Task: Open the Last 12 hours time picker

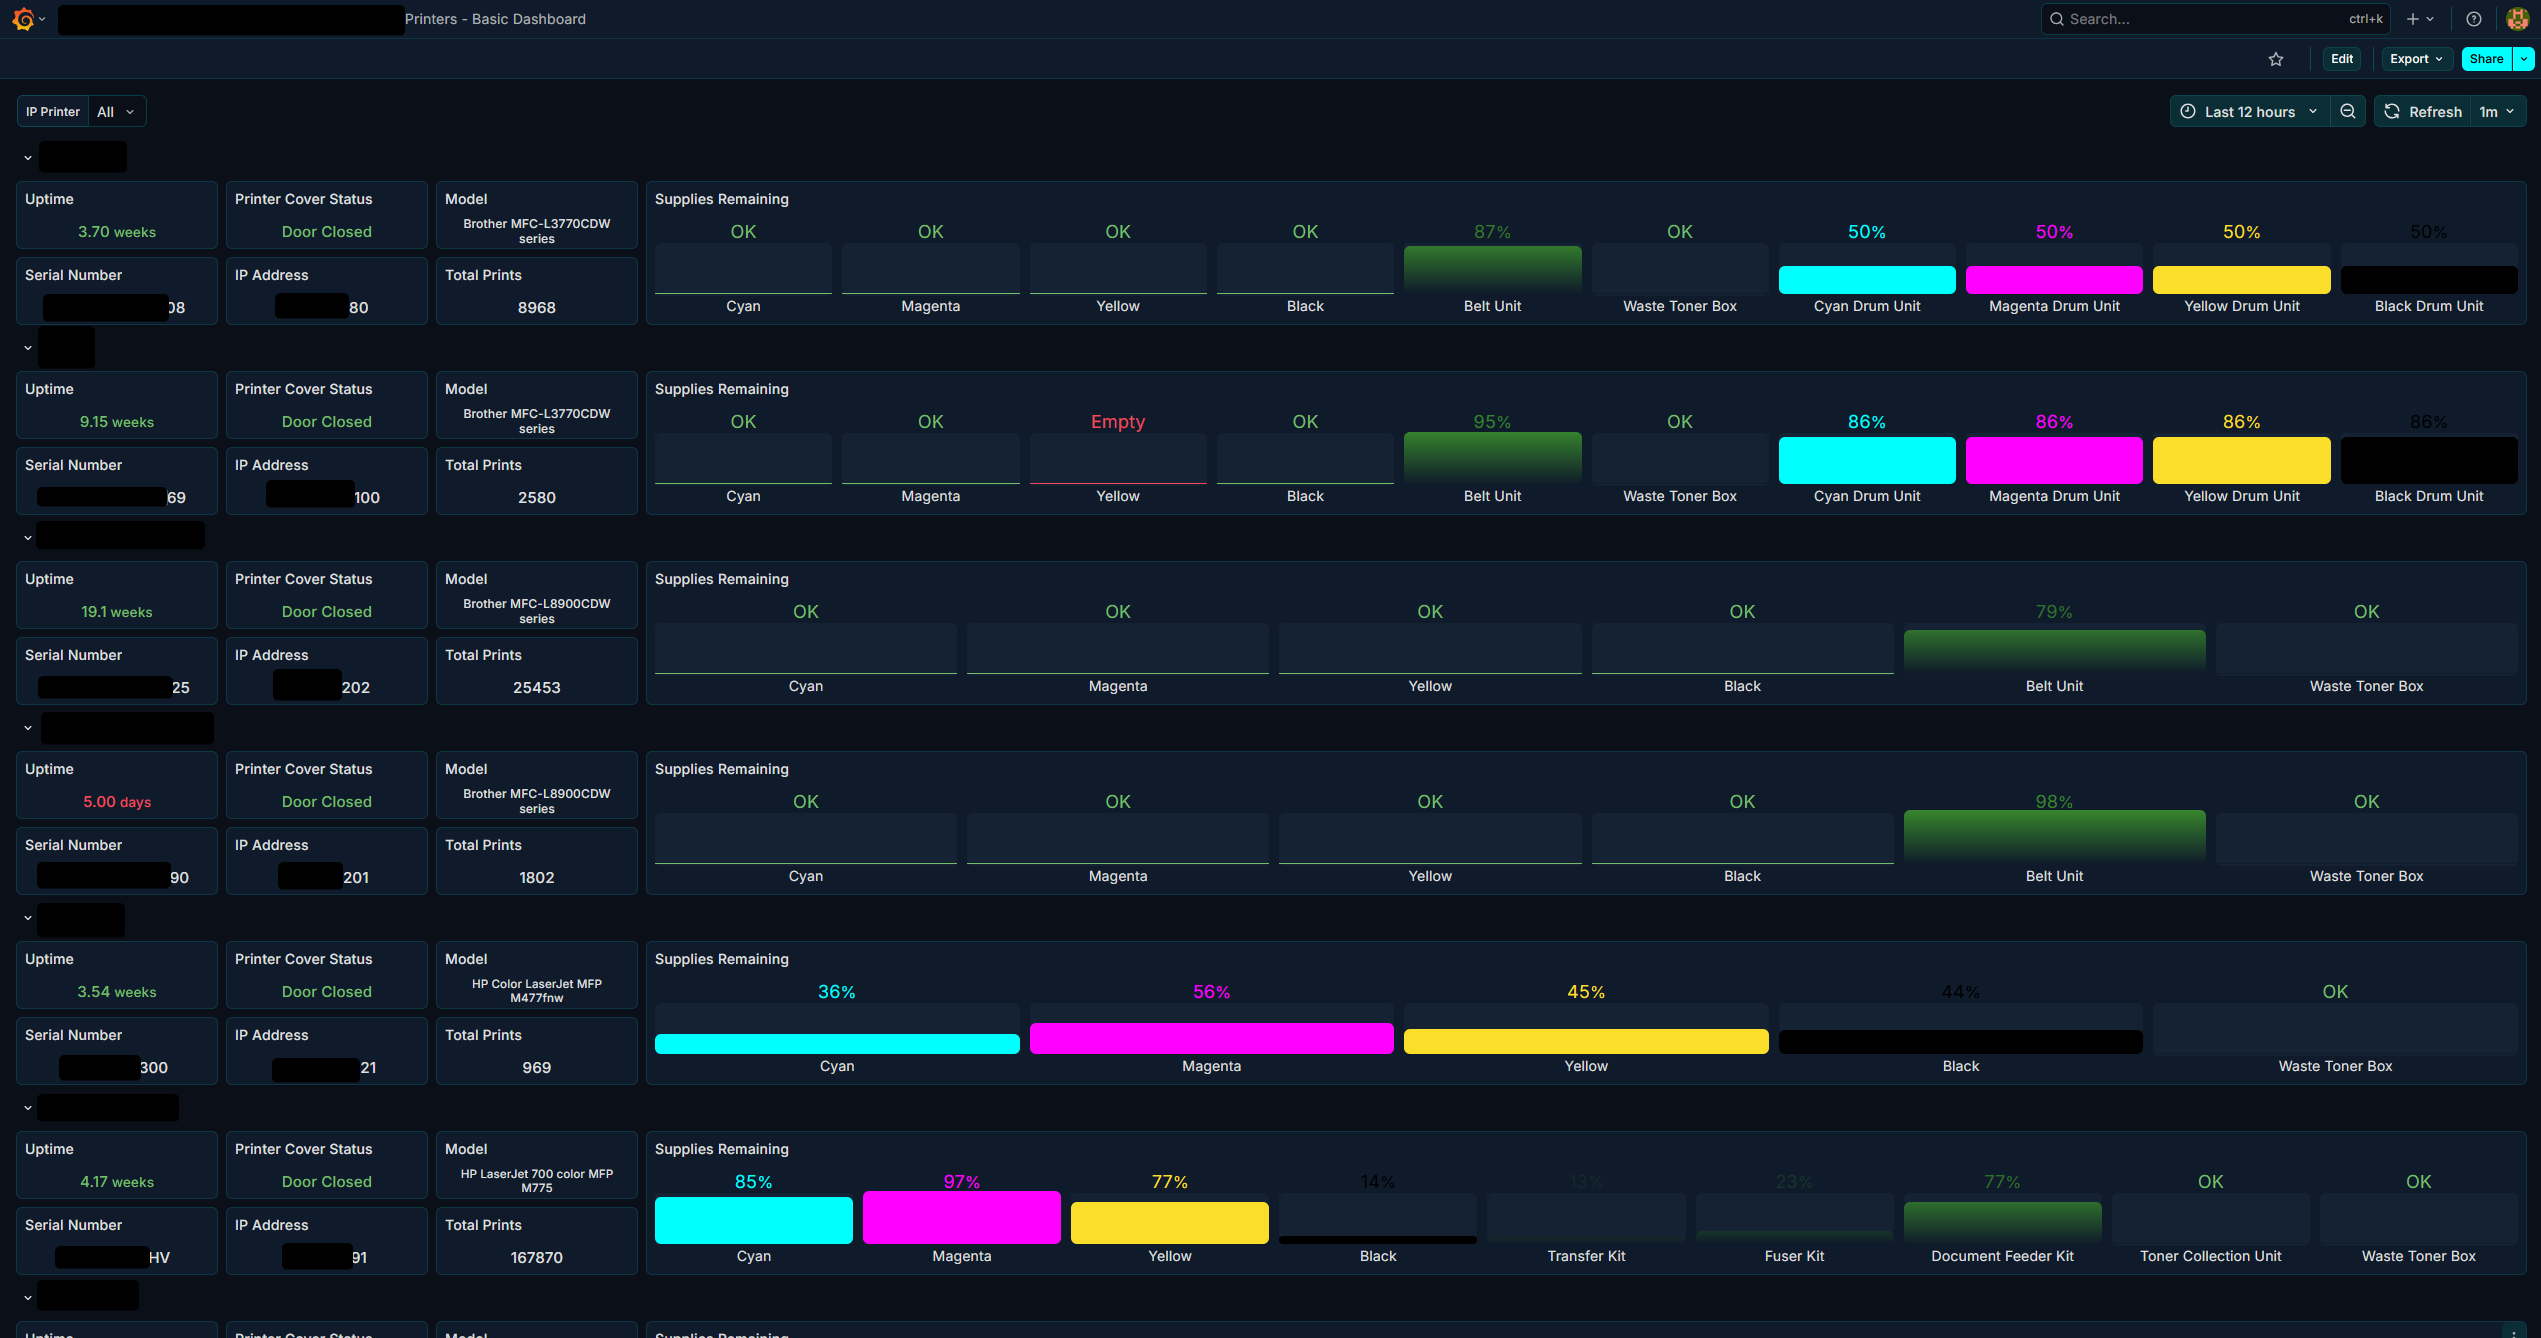Action: pyautogui.click(x=2248, y=112)
